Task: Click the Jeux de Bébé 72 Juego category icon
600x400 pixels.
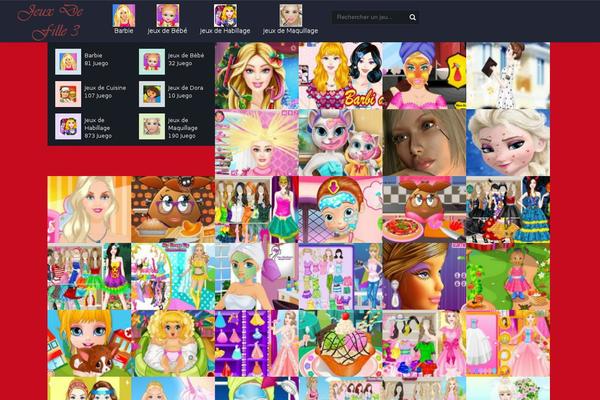Action: tap(152, 62)
